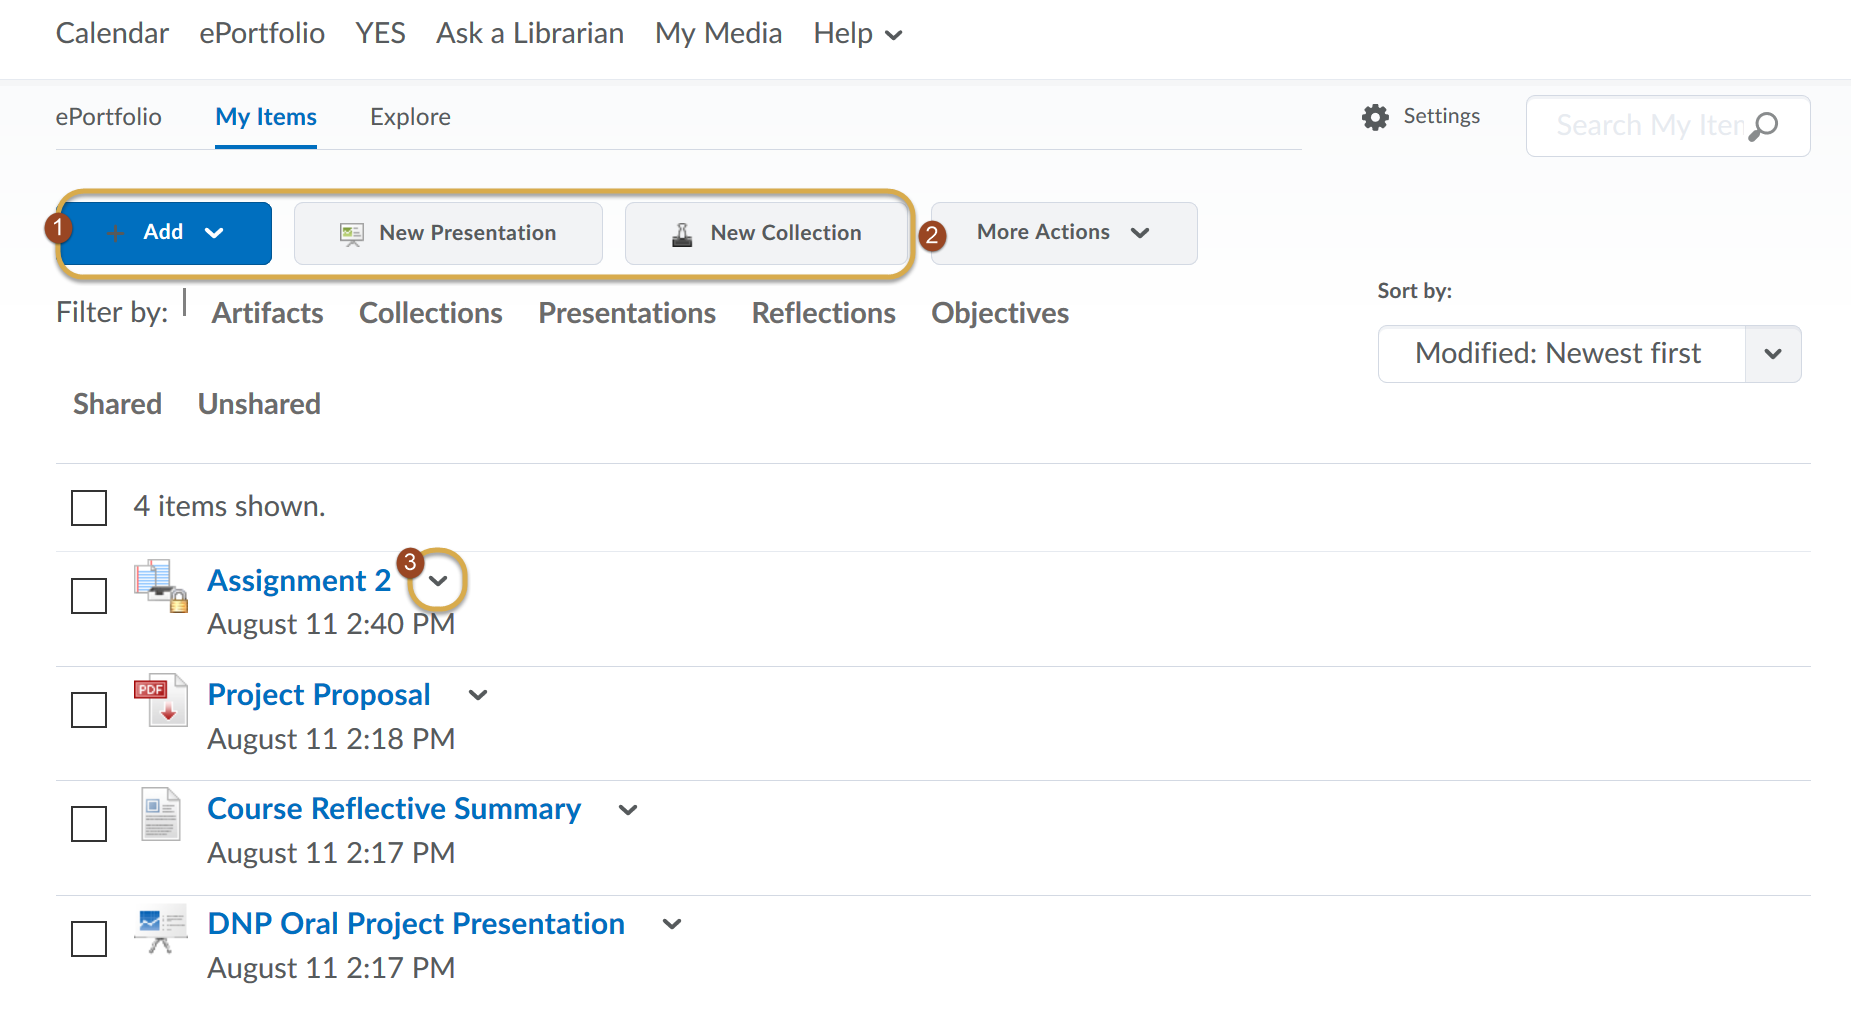Click the New Collection button

point(766,233)
